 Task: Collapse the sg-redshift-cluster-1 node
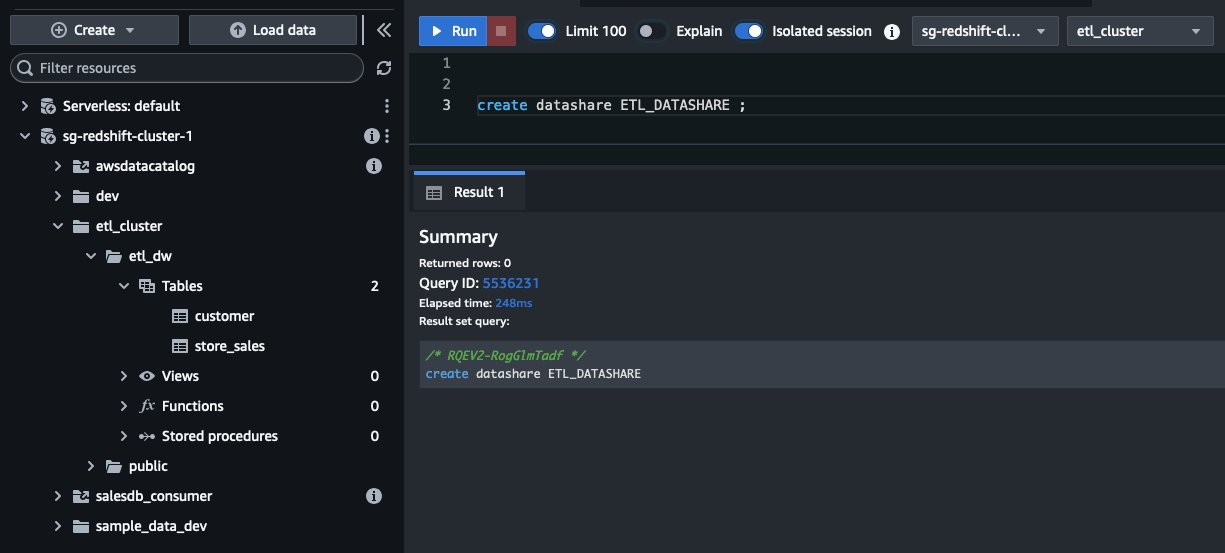pyautogui.click(x=25, y=136)
